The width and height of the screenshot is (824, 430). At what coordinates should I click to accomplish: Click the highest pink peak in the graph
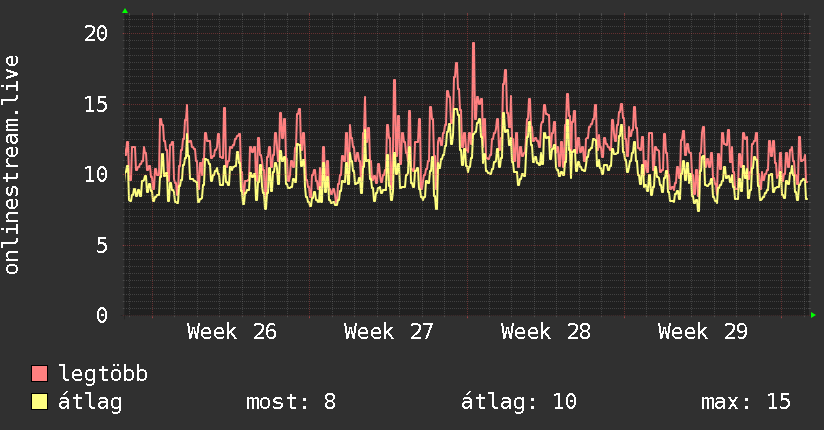pos(473,44)
